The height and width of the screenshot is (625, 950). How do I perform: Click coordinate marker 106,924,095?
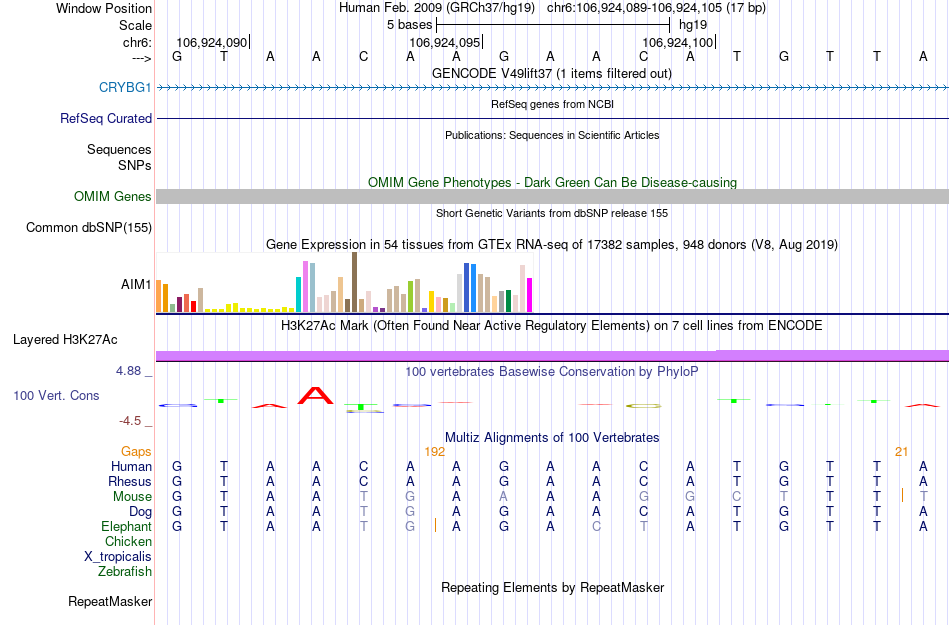point(445,42)
